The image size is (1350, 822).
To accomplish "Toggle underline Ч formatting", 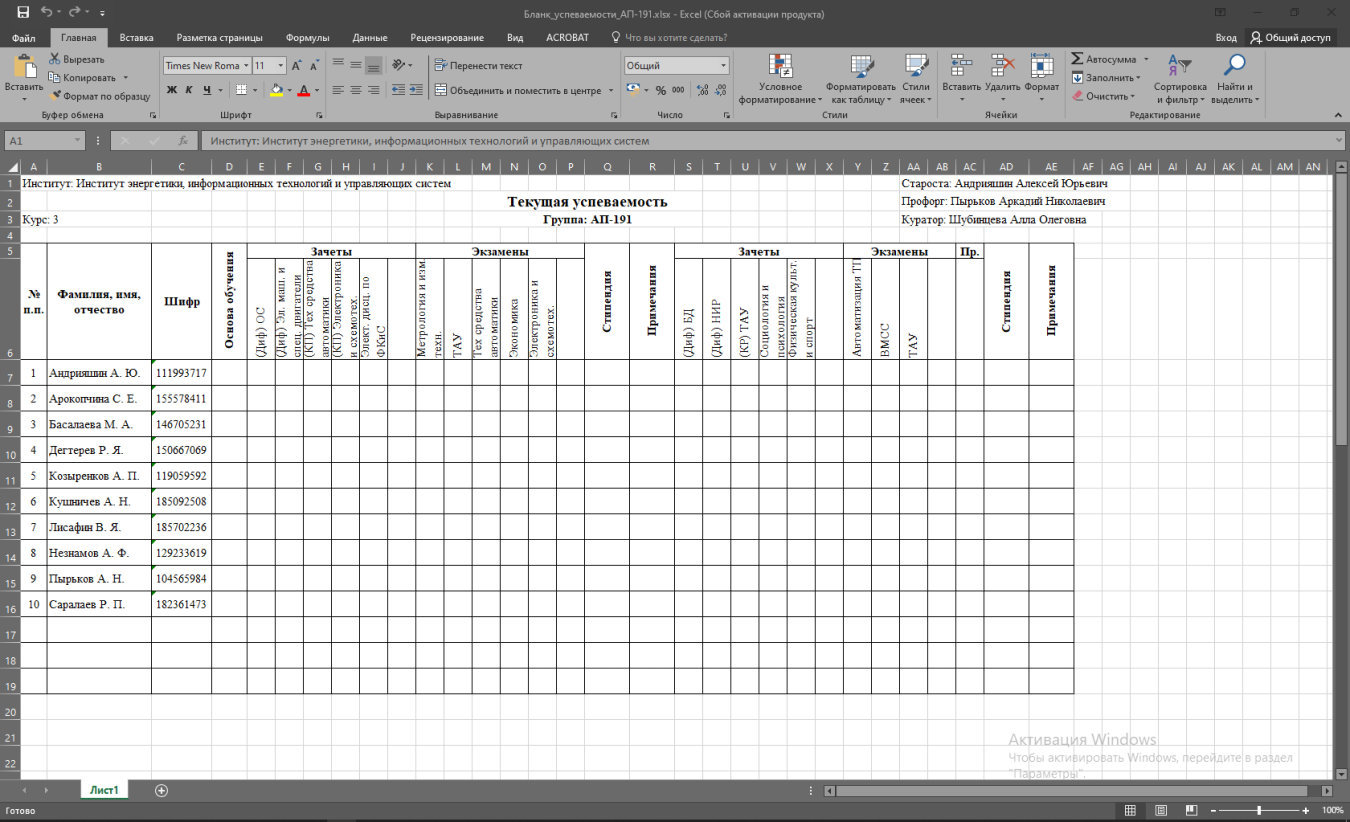I will click(x=207, y=90).
